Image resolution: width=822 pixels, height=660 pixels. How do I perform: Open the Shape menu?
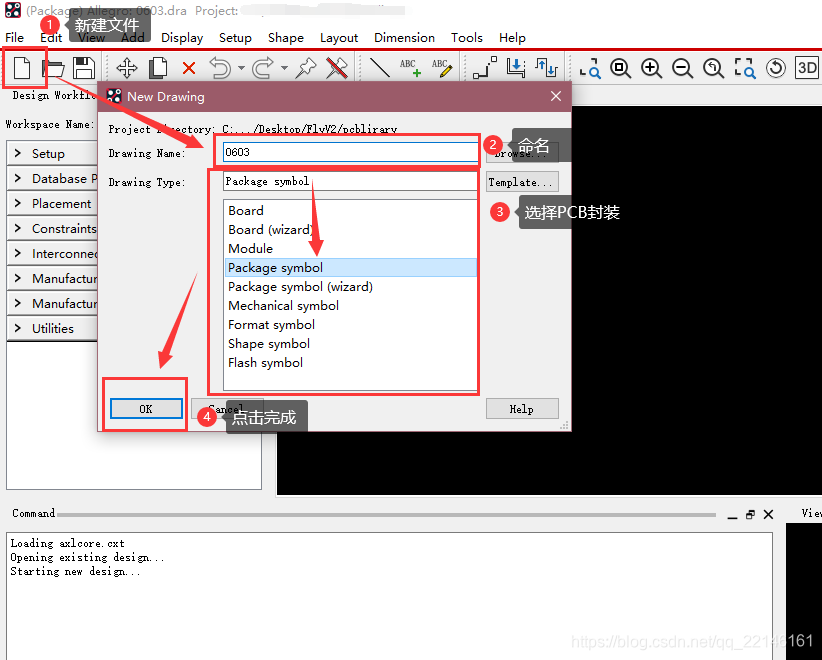click(x=285, y=38)
